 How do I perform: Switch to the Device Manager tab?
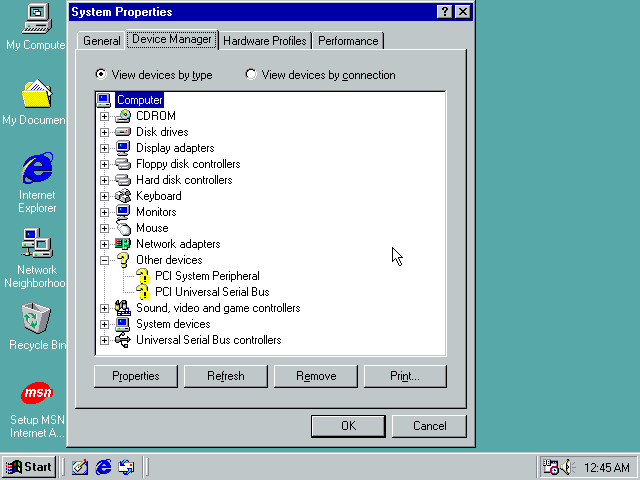point(172,39)
